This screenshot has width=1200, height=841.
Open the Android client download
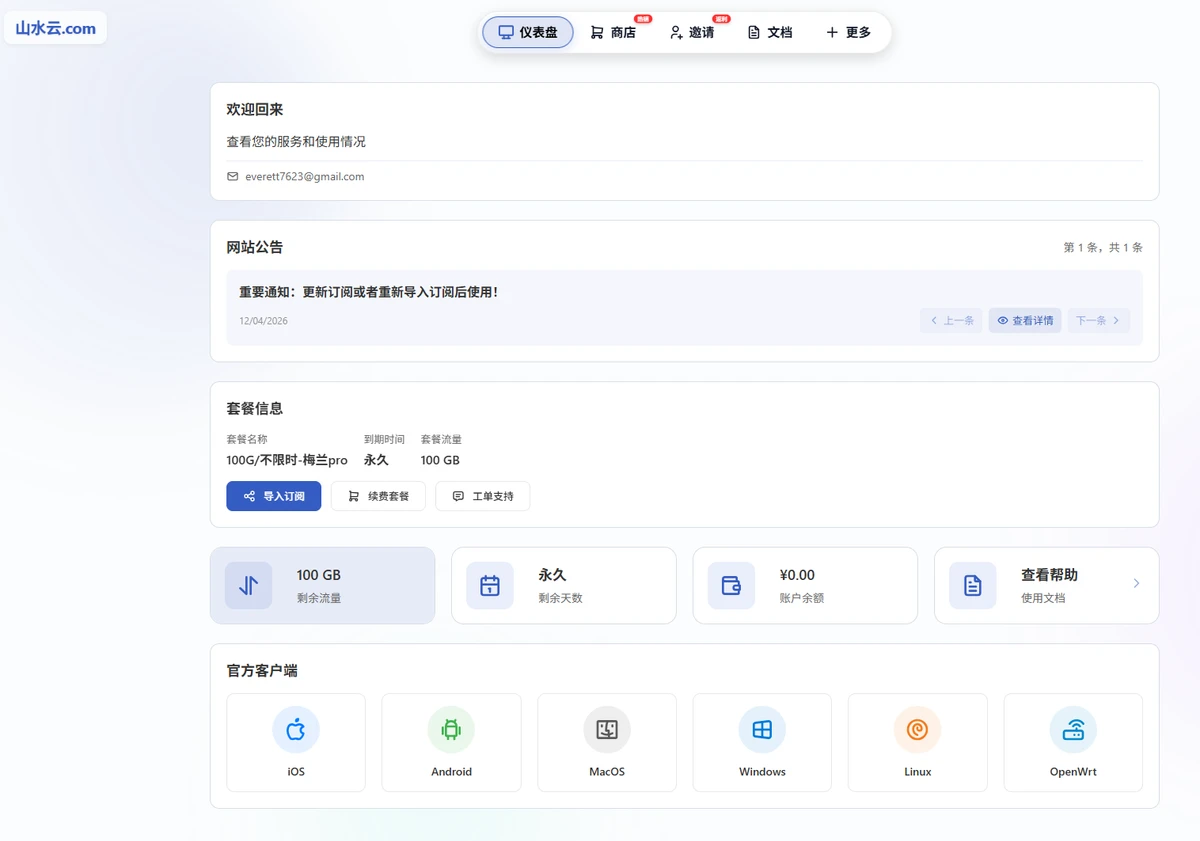tap(451, 742)
